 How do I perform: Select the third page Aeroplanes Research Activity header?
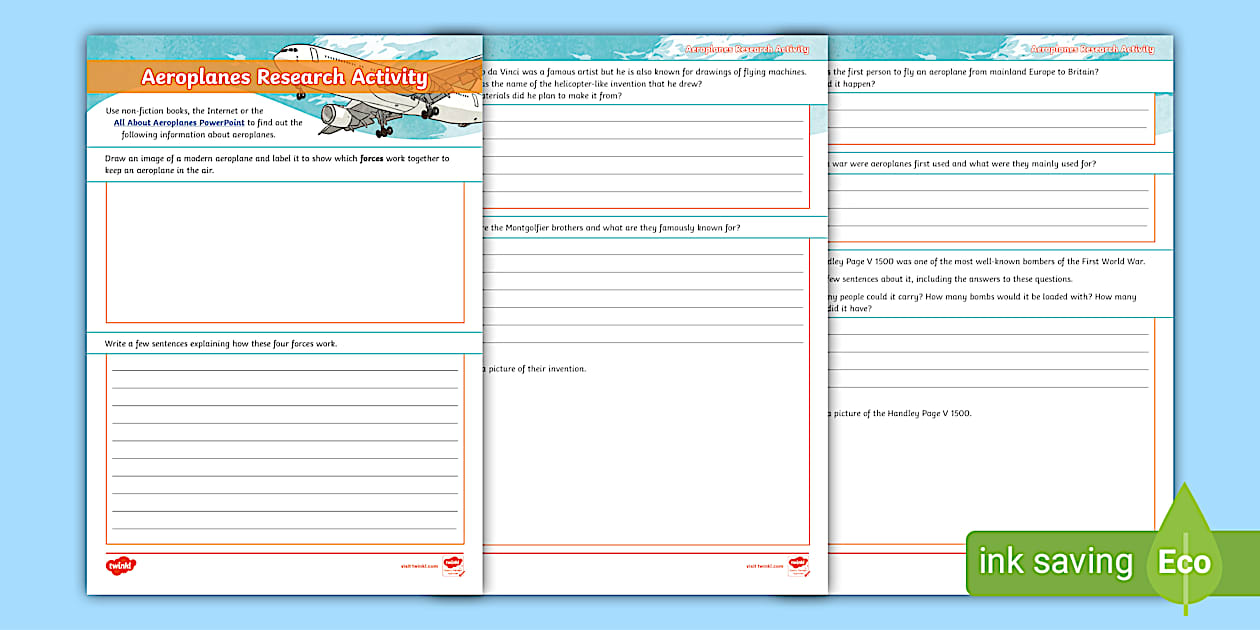tap(1091, 49)
